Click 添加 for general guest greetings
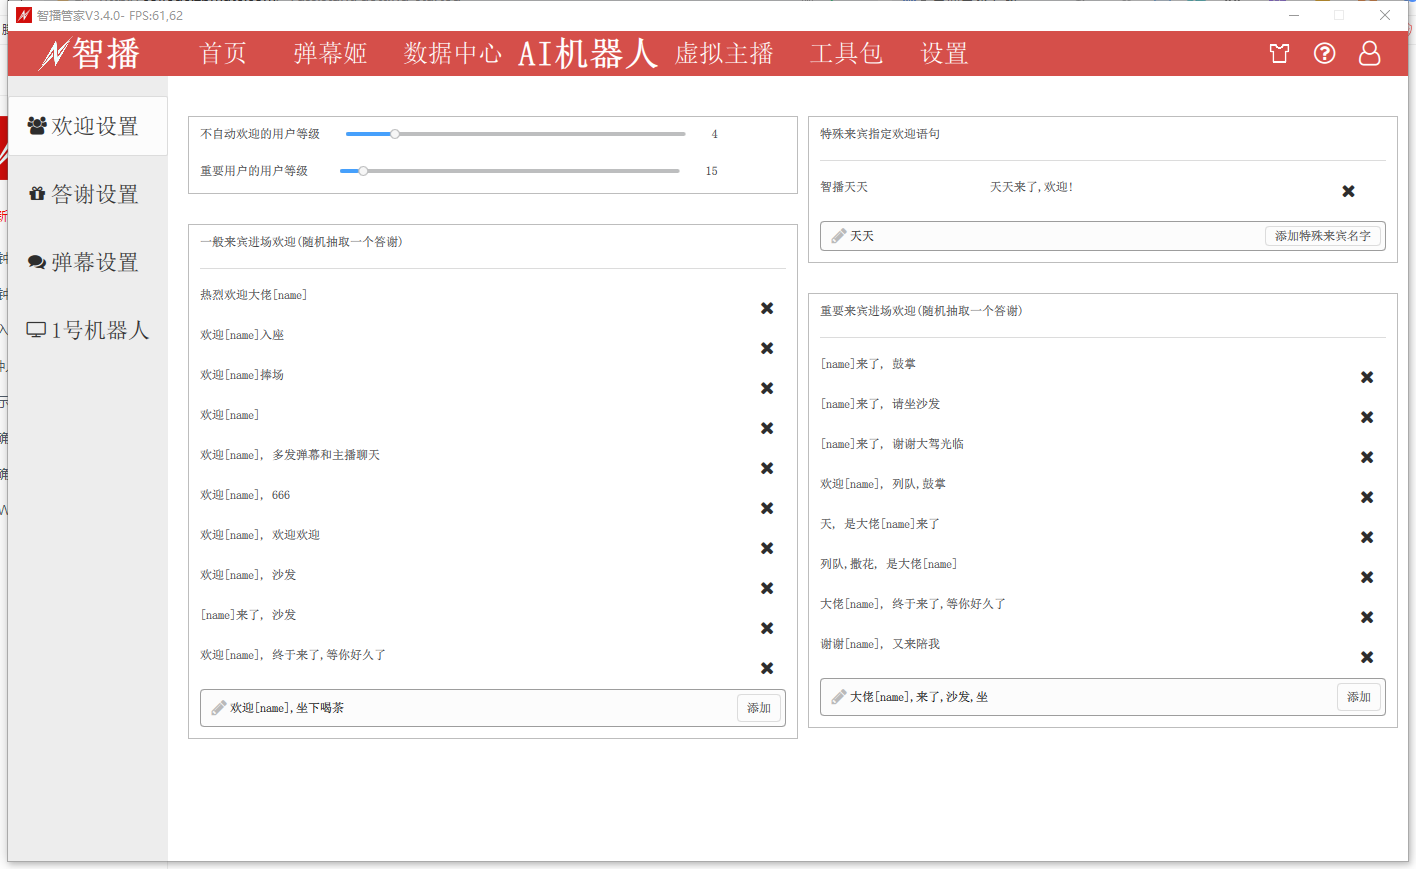 [x=759, y=708]
